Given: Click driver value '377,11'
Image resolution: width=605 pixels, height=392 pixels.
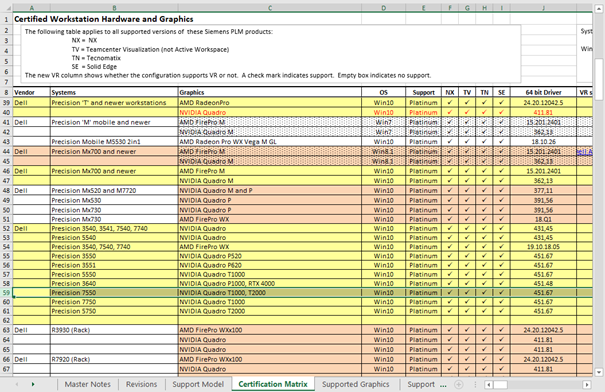Looking at the screenshot, I should click(543, 190).
